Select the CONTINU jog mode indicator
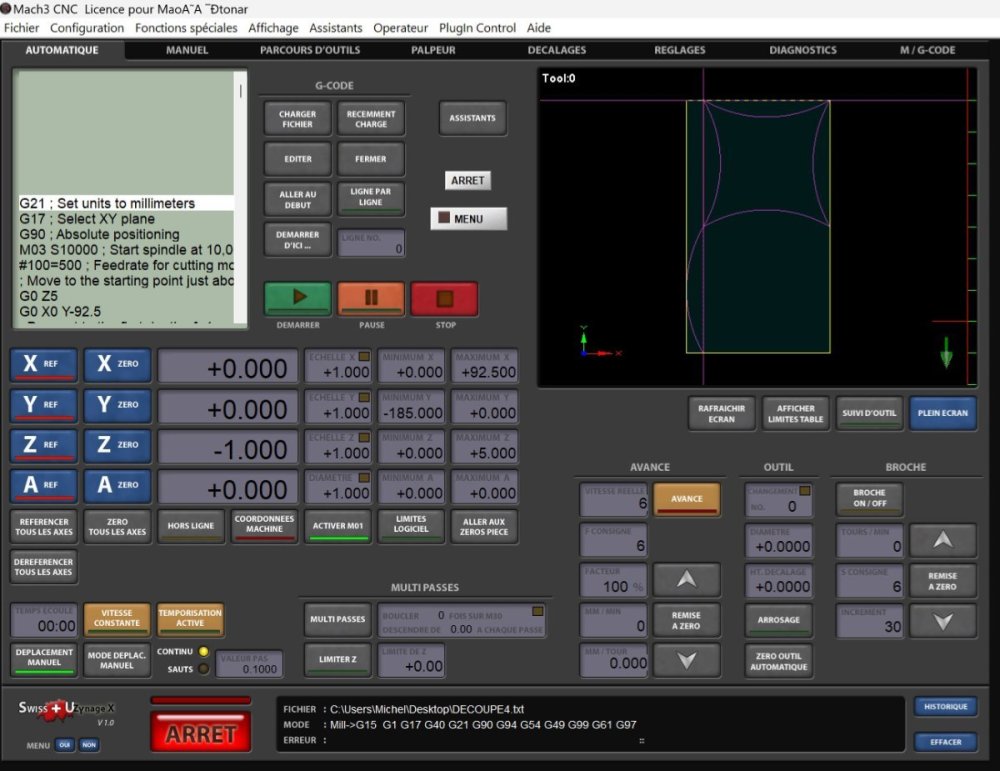Viewport: 1000px width, 771px height. point(204,652)
